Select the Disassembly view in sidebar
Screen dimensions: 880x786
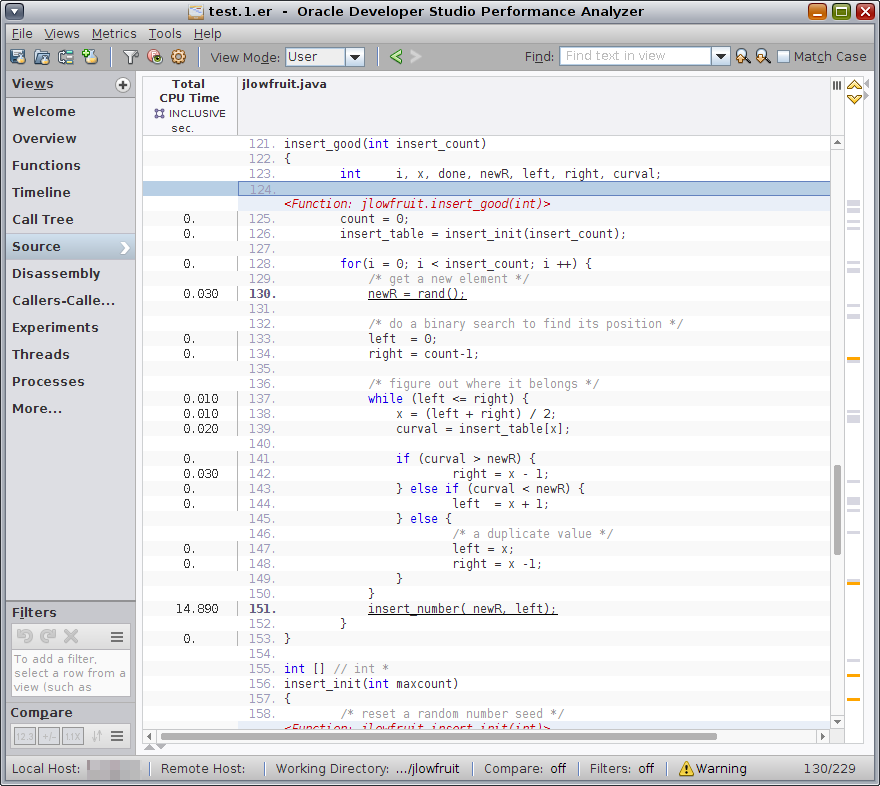point(56,273)
